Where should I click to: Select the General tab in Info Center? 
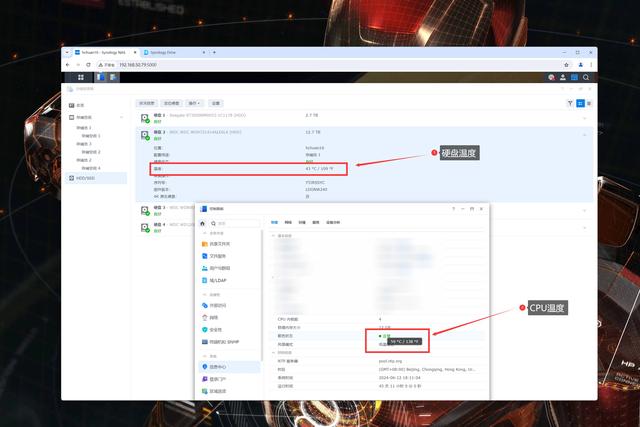pos(275,222)
